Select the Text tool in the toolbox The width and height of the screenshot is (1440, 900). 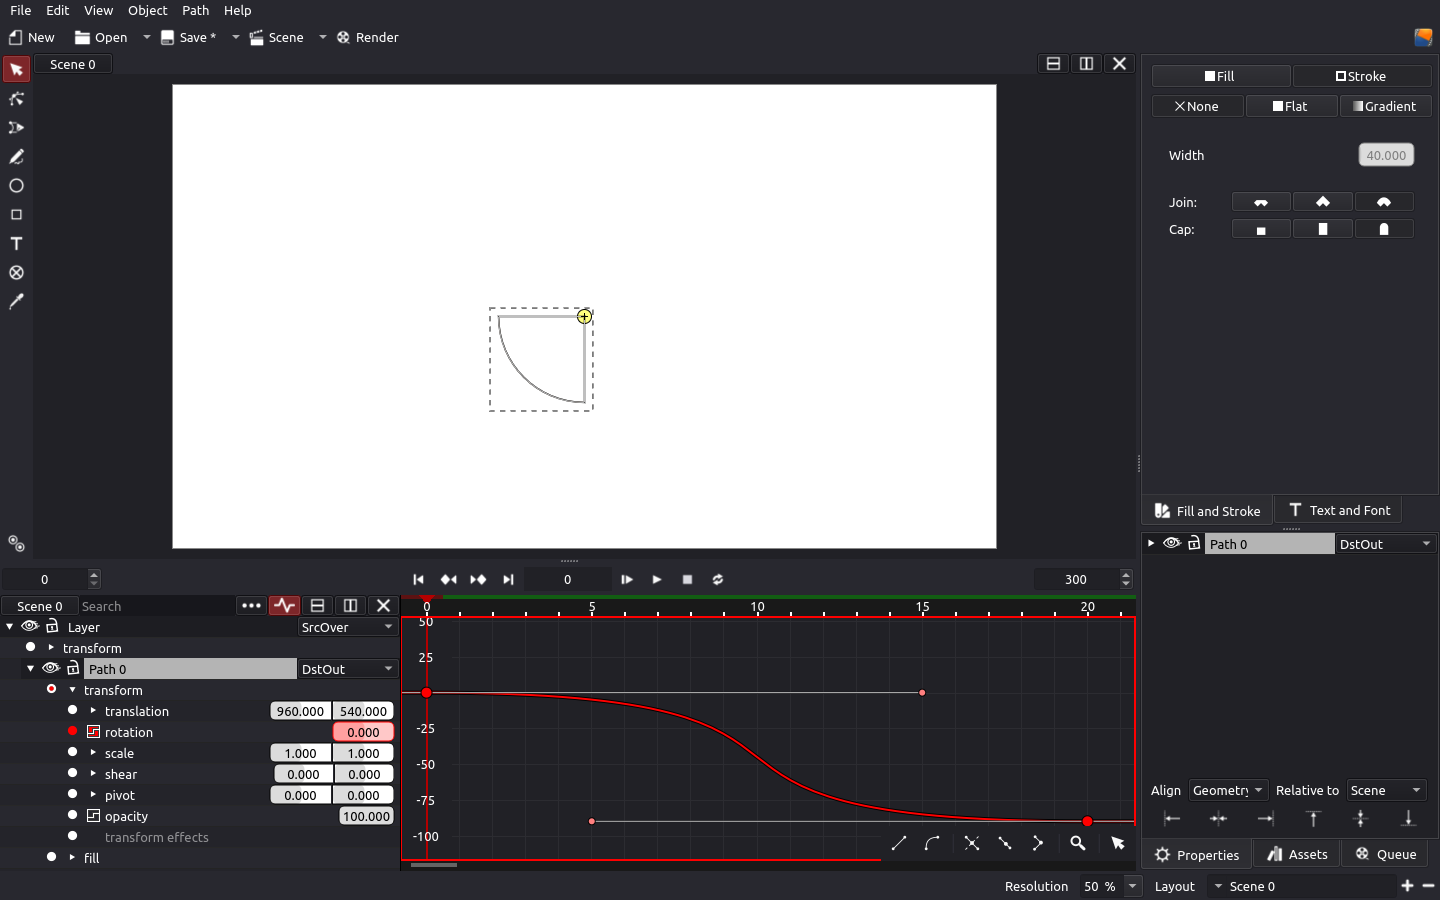pyautogui.click(x=16, y=244)
